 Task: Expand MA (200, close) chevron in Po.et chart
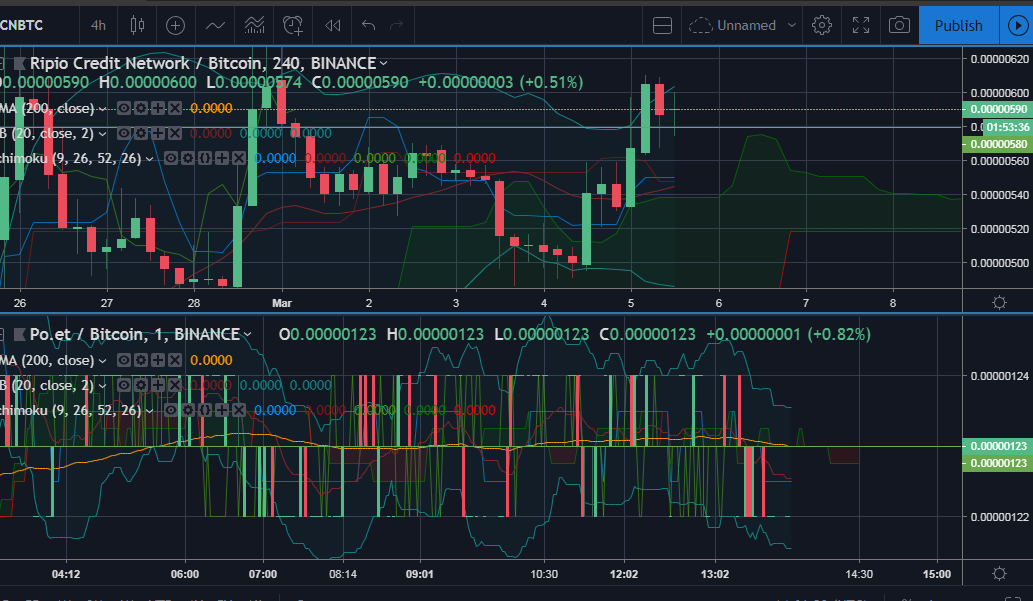click(x=102, y=360)
